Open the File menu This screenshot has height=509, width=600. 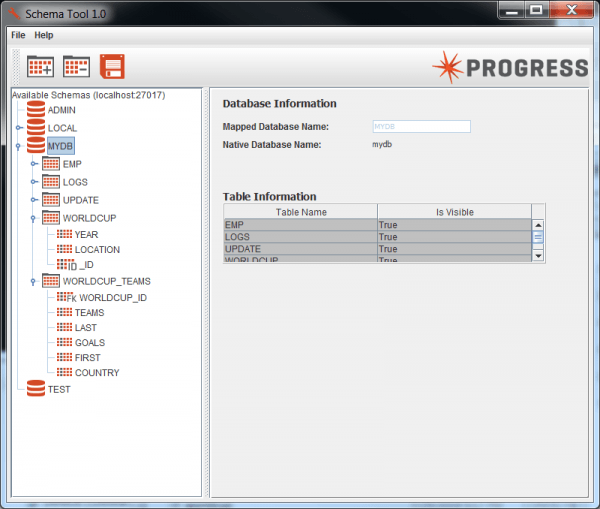(x=18, y=35)
